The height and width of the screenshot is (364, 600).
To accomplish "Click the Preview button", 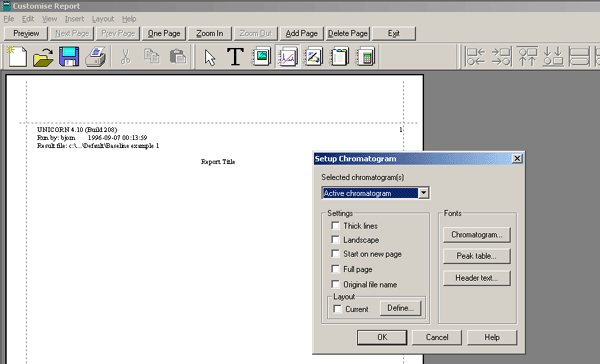I will click(x=26, y=33).
